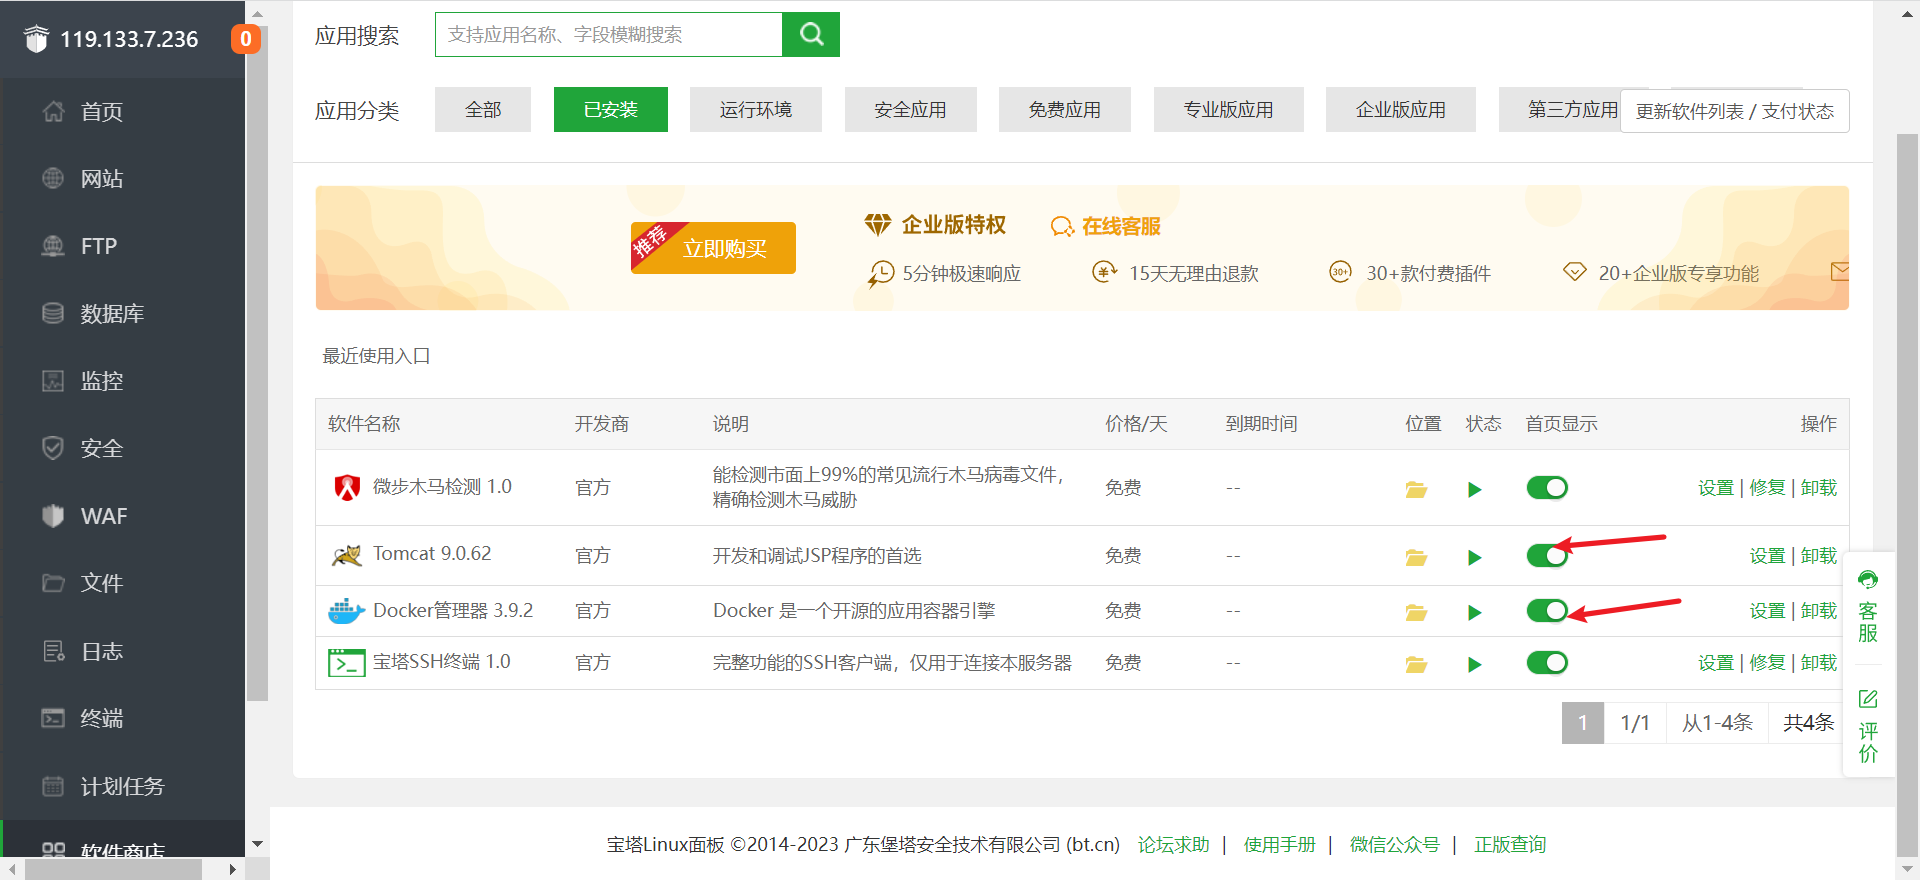Toggle homepage display for Tomcat 9.0.62
This screenshot has width=1920, height=880.
[x=1547, y=556]
